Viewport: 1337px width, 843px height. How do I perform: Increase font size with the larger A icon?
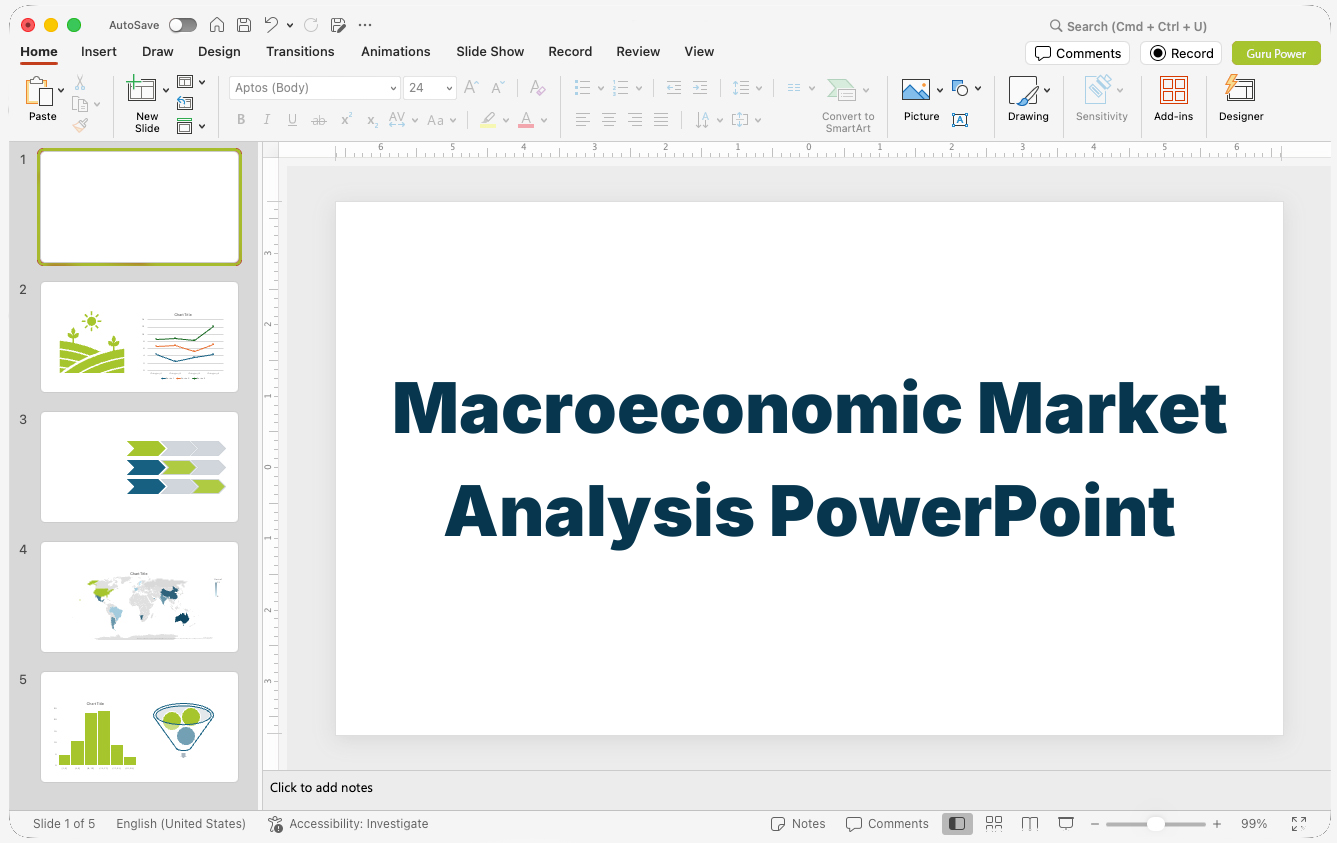click(472, 88)
